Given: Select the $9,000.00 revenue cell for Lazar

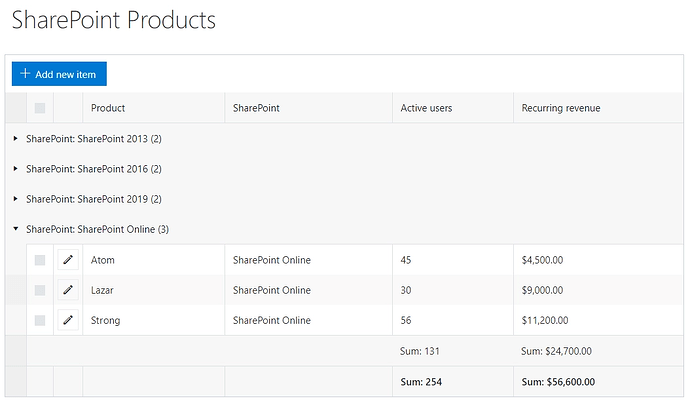Looking at the screenshot, I should click(x=543, y=290).
